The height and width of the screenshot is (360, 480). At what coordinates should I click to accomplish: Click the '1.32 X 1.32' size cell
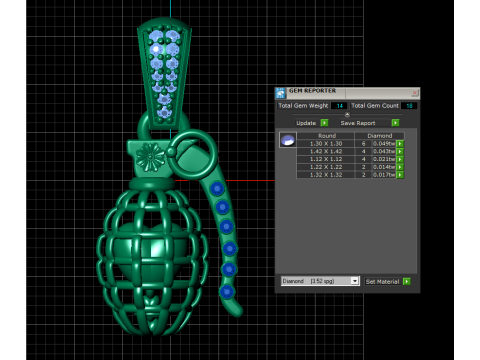coord(326,175)
